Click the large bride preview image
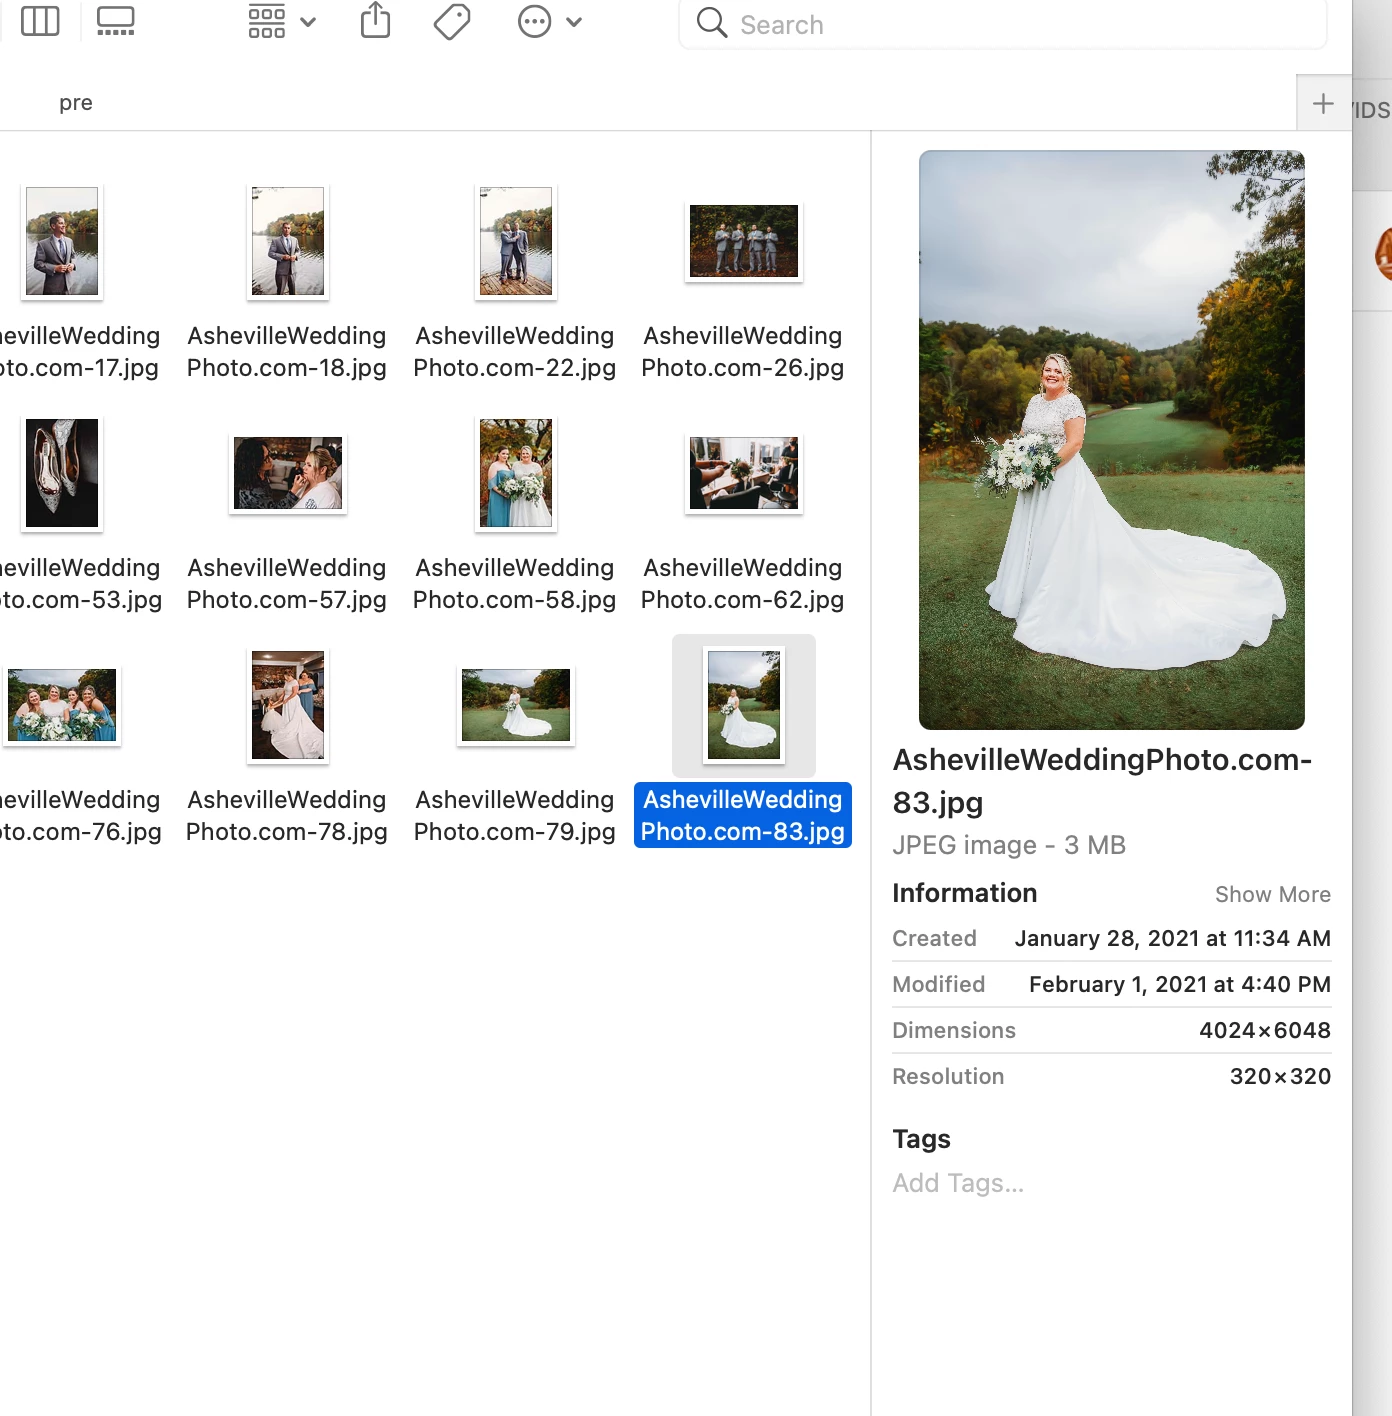The height and width of the screenshot is (1416, 1392). tap(1112, 440)
